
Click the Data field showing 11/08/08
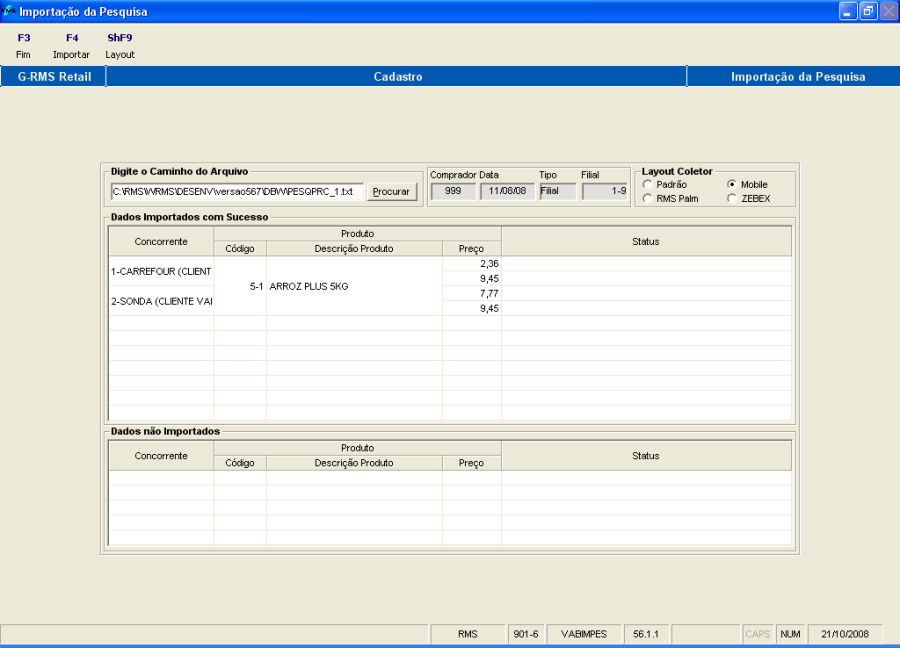pyautogui.click(x=507, y=191)
